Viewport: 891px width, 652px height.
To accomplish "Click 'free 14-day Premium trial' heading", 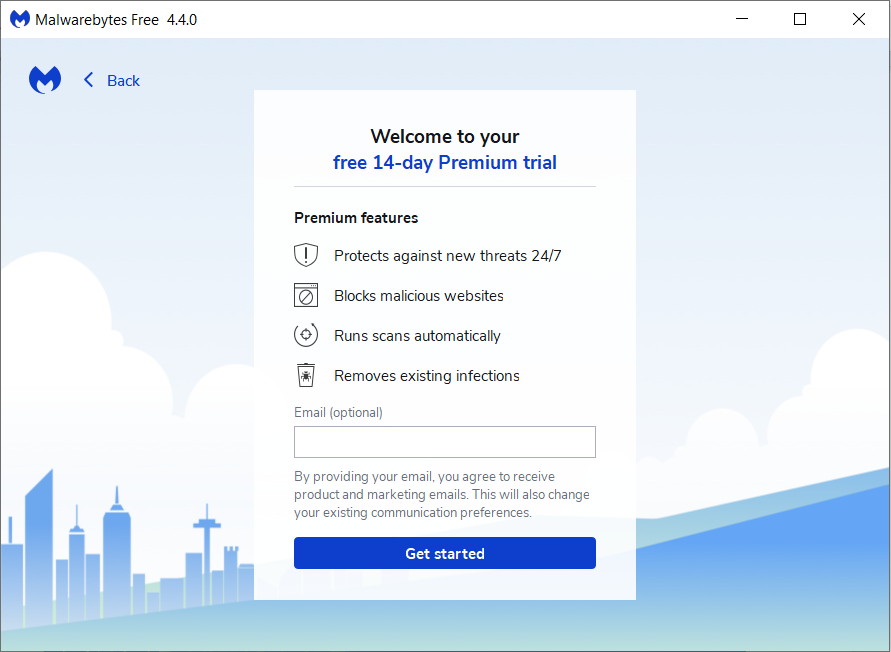I will tap(445, 163).
